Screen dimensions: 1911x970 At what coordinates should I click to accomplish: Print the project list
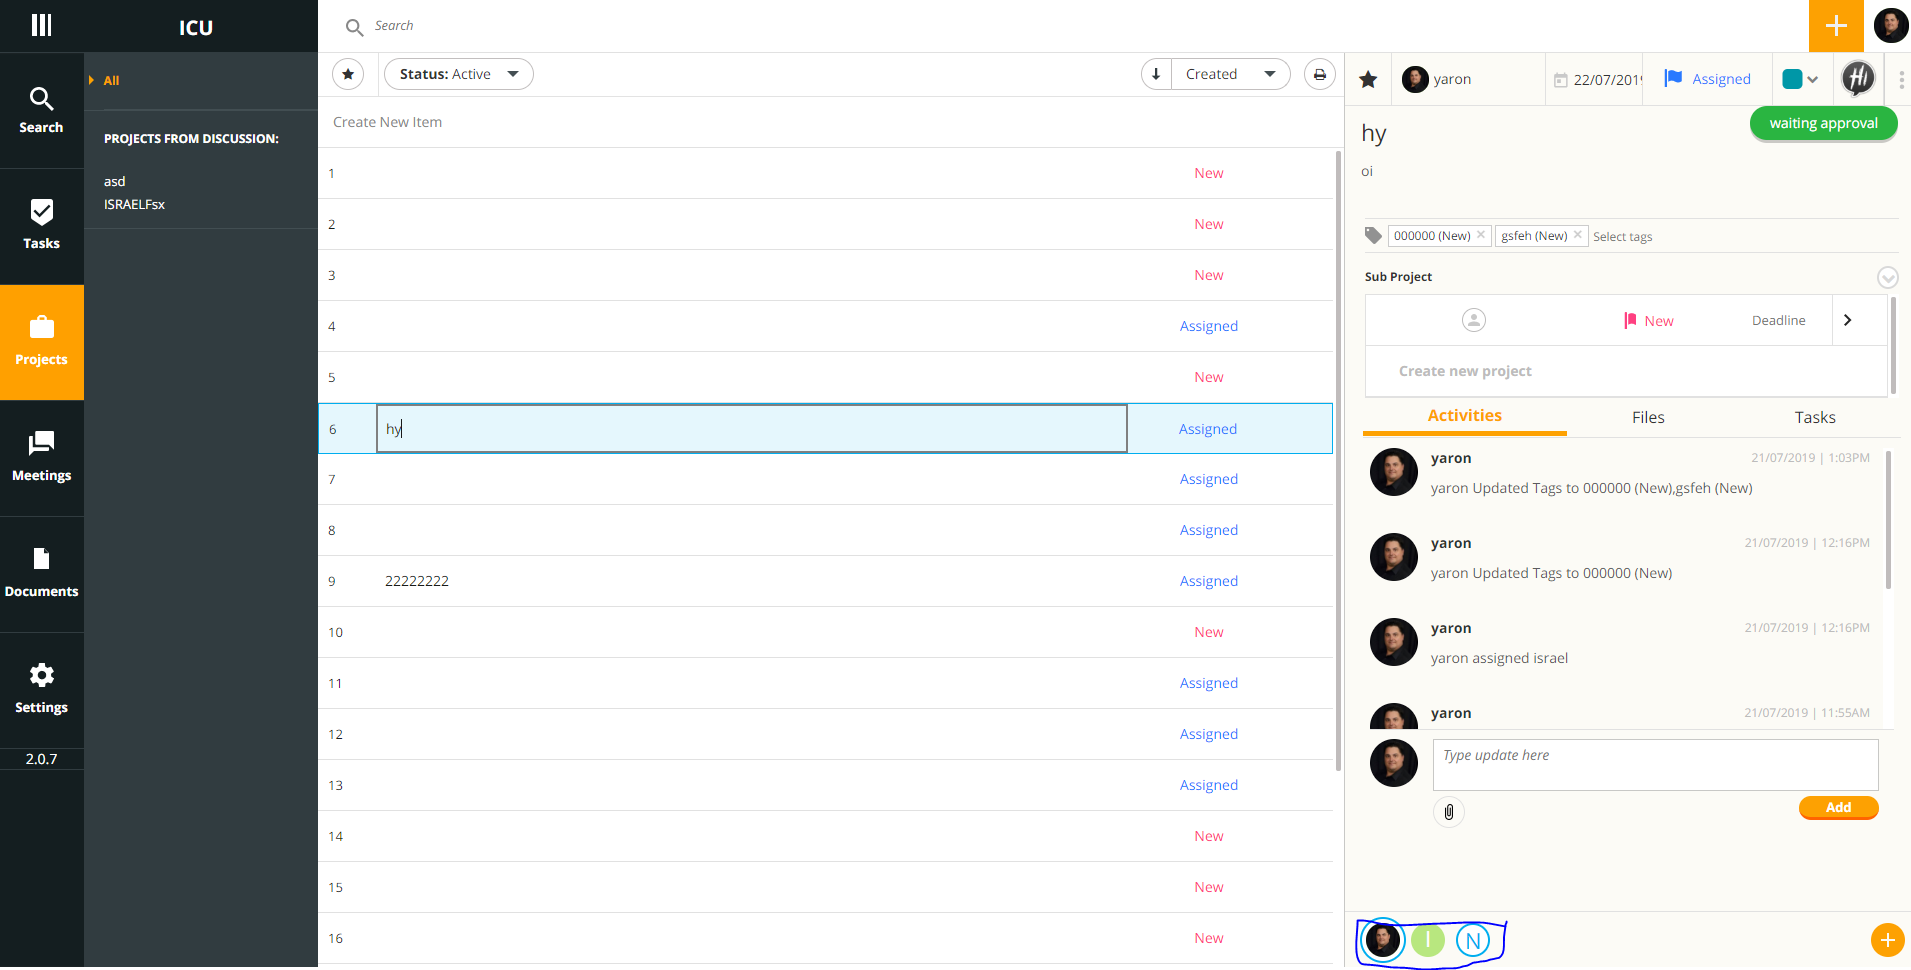(1319, 73)
